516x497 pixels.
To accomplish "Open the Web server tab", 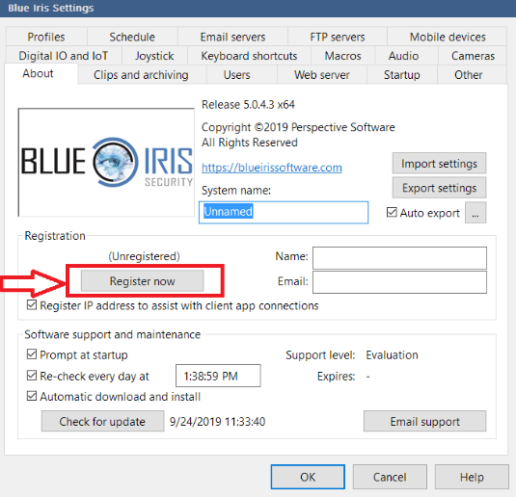I will (322, 75).
